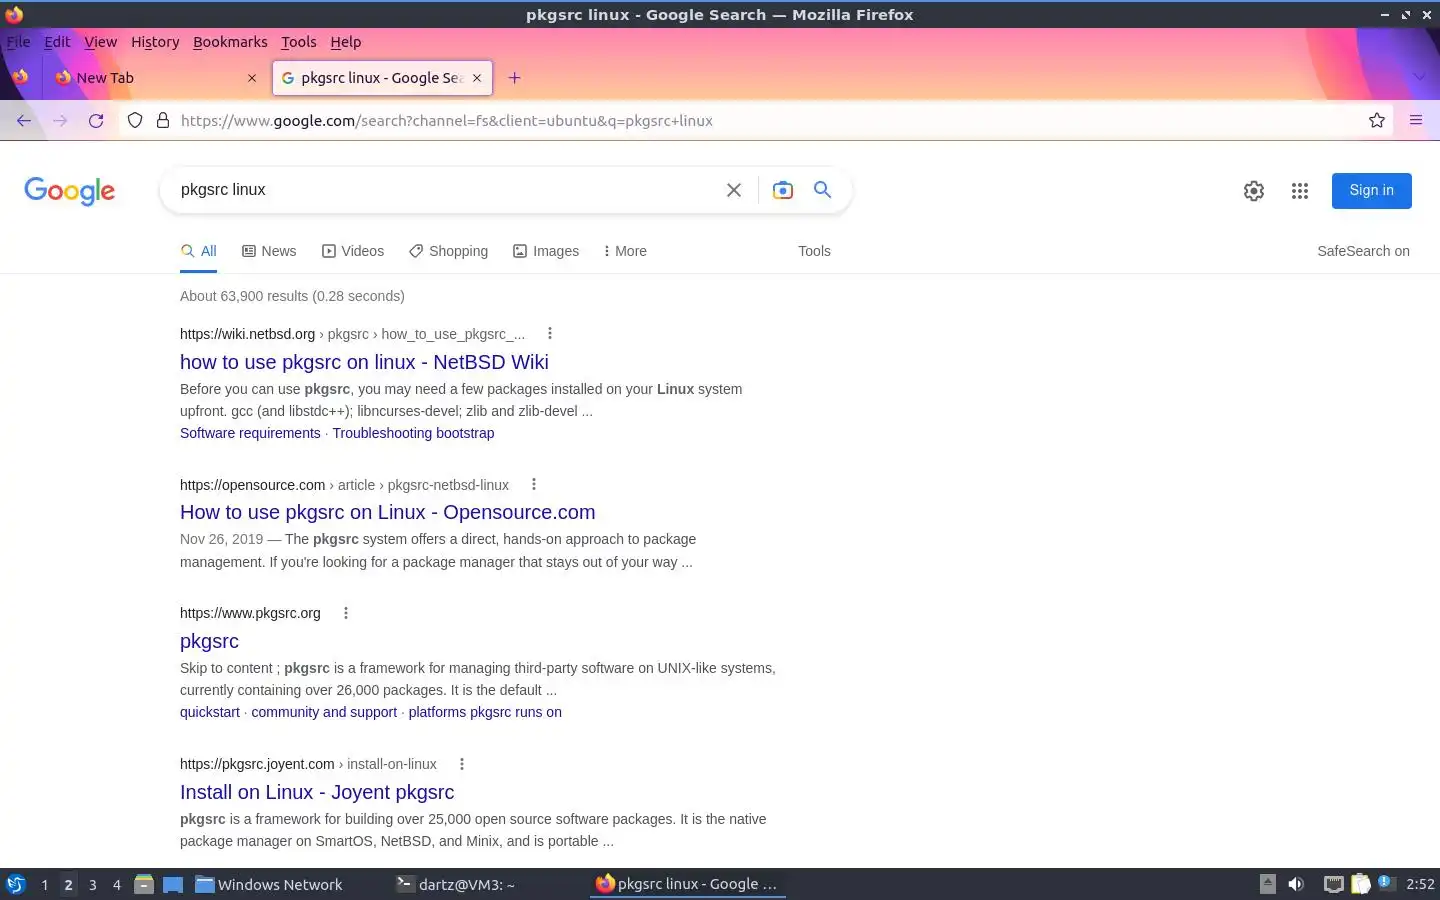The height and width of the screenshot is (900, 1440).
Task: Open Google quick settings gear
Action: 1254,191
